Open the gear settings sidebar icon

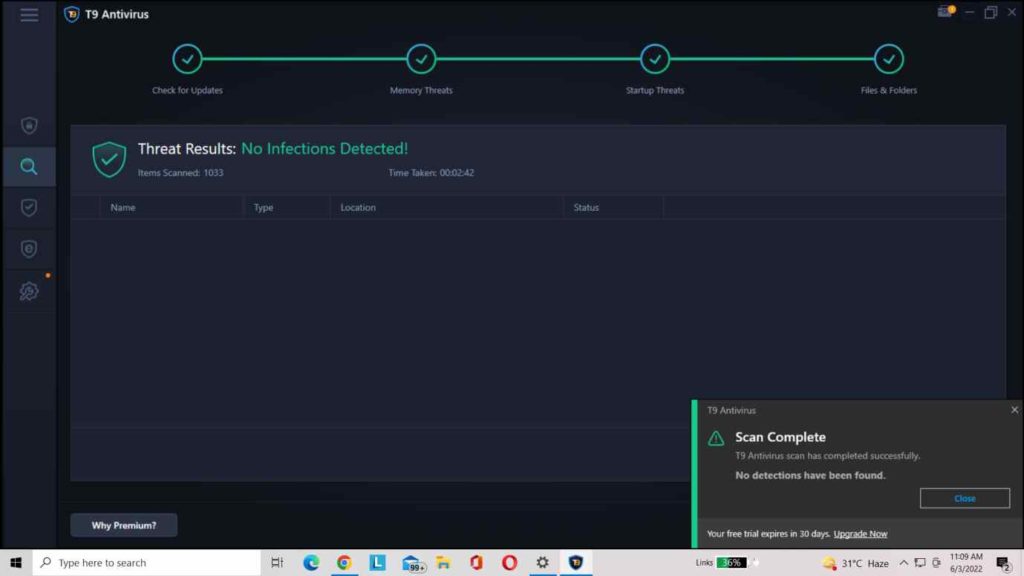point(29,291)
